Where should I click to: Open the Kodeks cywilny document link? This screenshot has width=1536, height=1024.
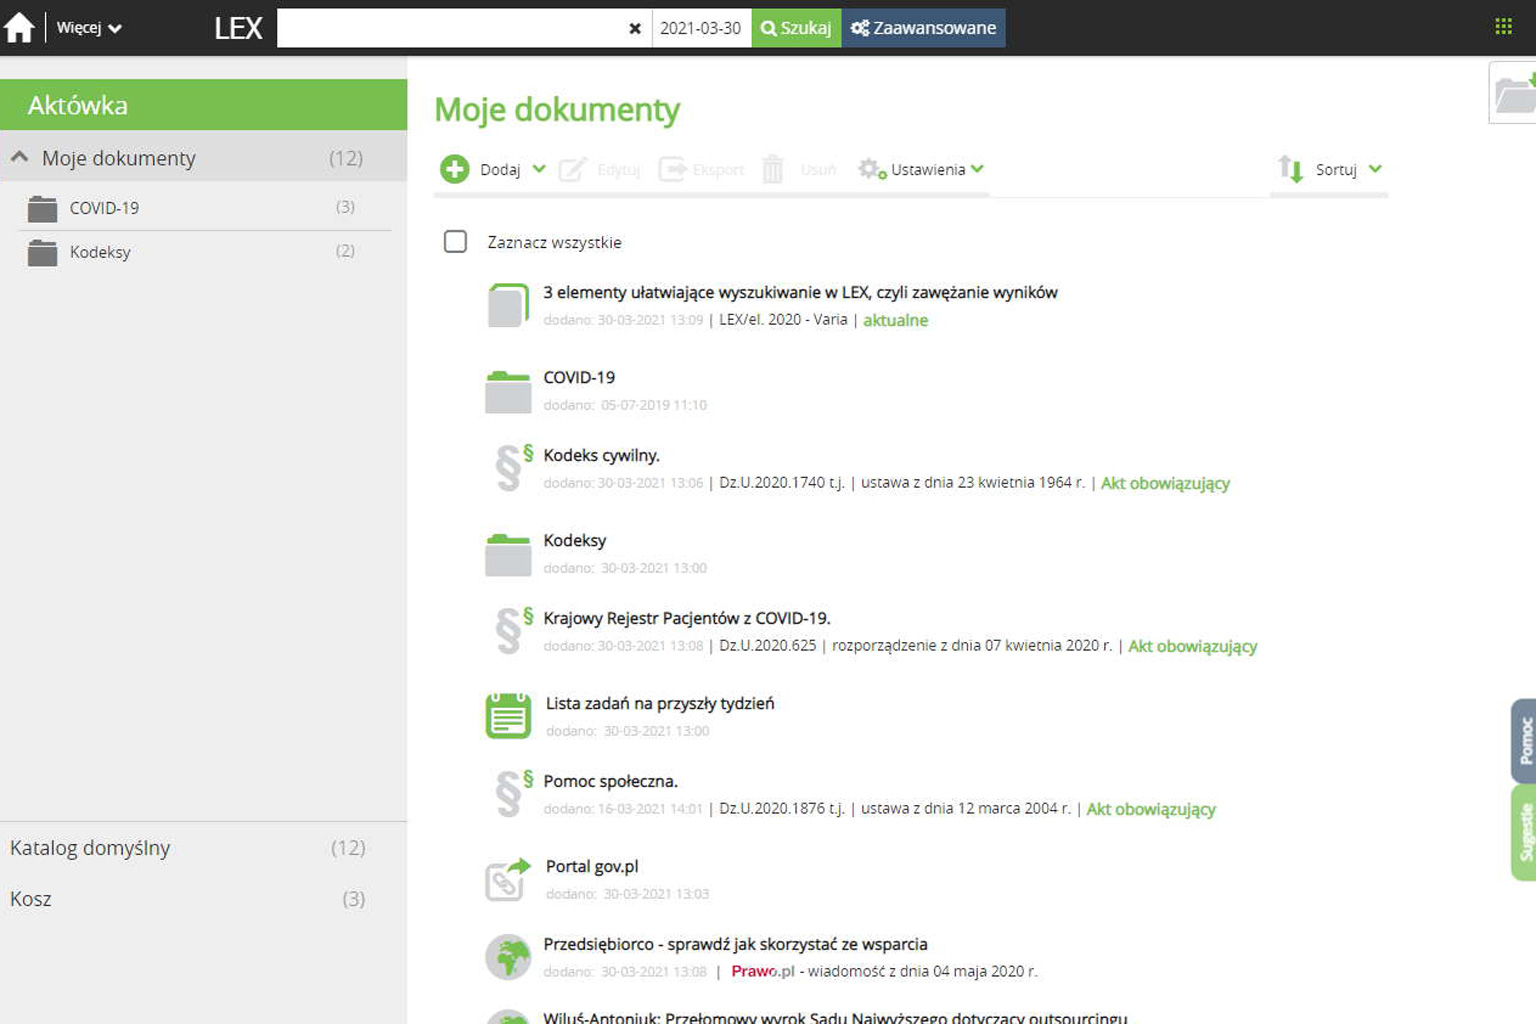(601, 455)
